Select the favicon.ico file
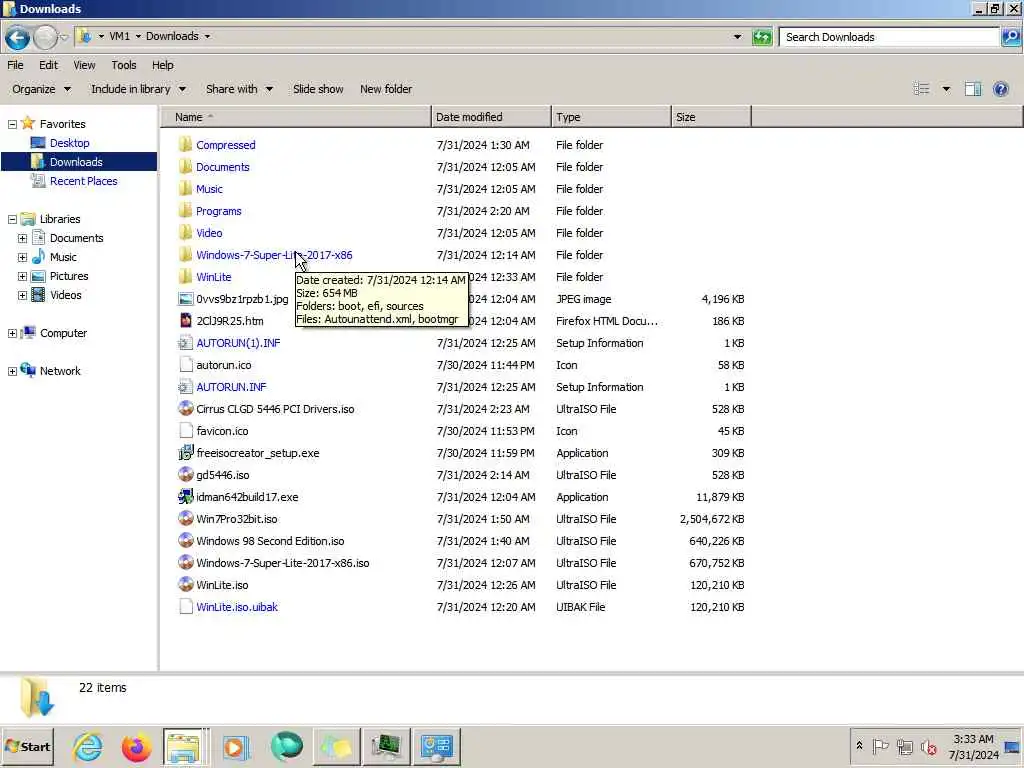The width and height of the screenshot is (1024, 768). tap(222, 431)
